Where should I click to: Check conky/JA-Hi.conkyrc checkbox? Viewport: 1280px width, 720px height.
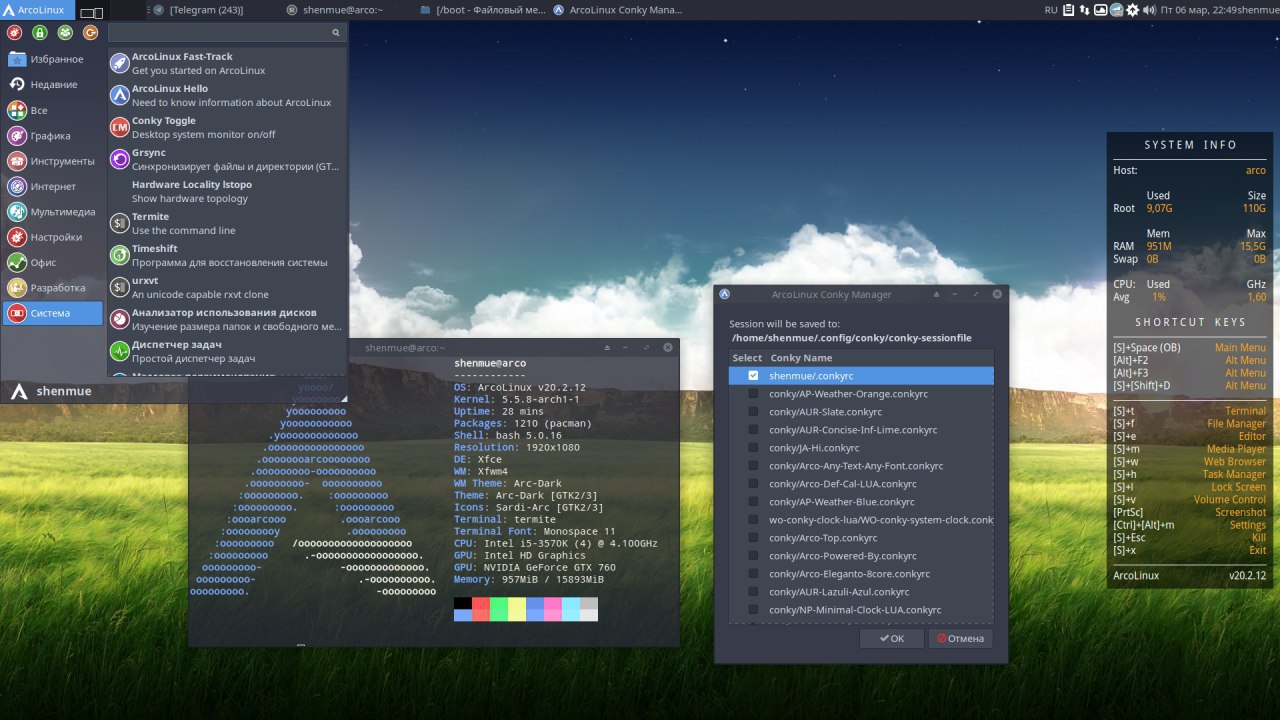[x=753, y=448]
